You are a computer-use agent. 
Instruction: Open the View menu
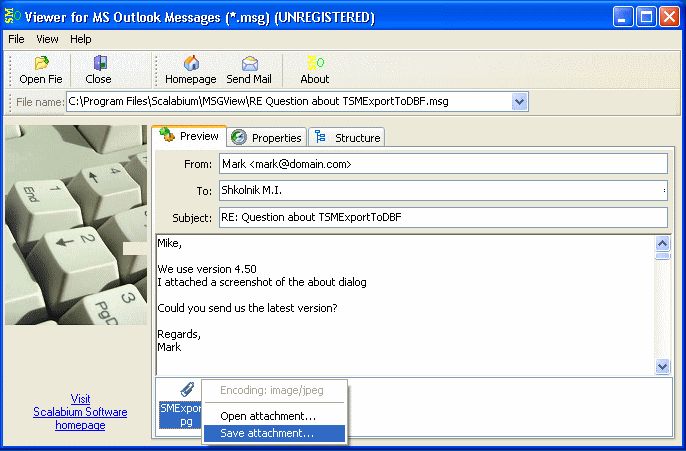(x=47, y=39)
